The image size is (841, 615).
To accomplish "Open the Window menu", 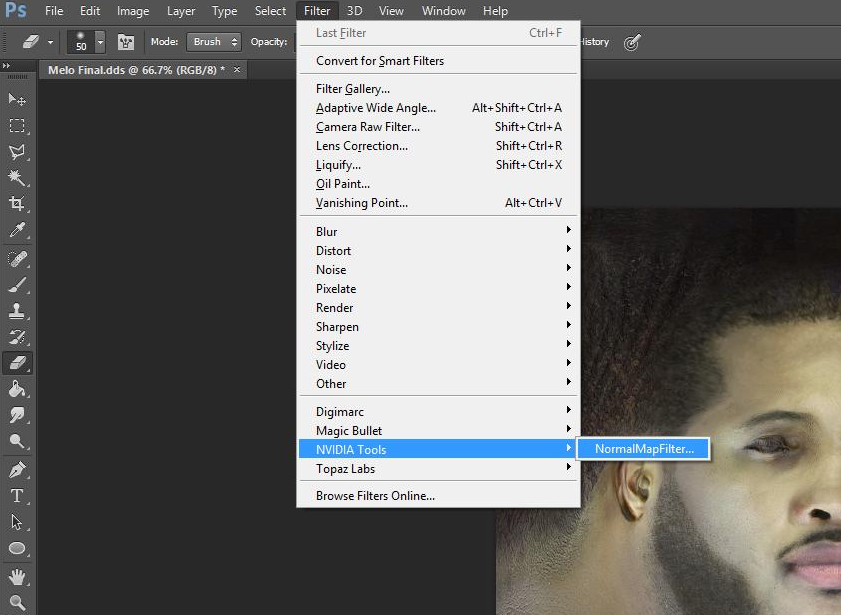I will coord(444,11).
